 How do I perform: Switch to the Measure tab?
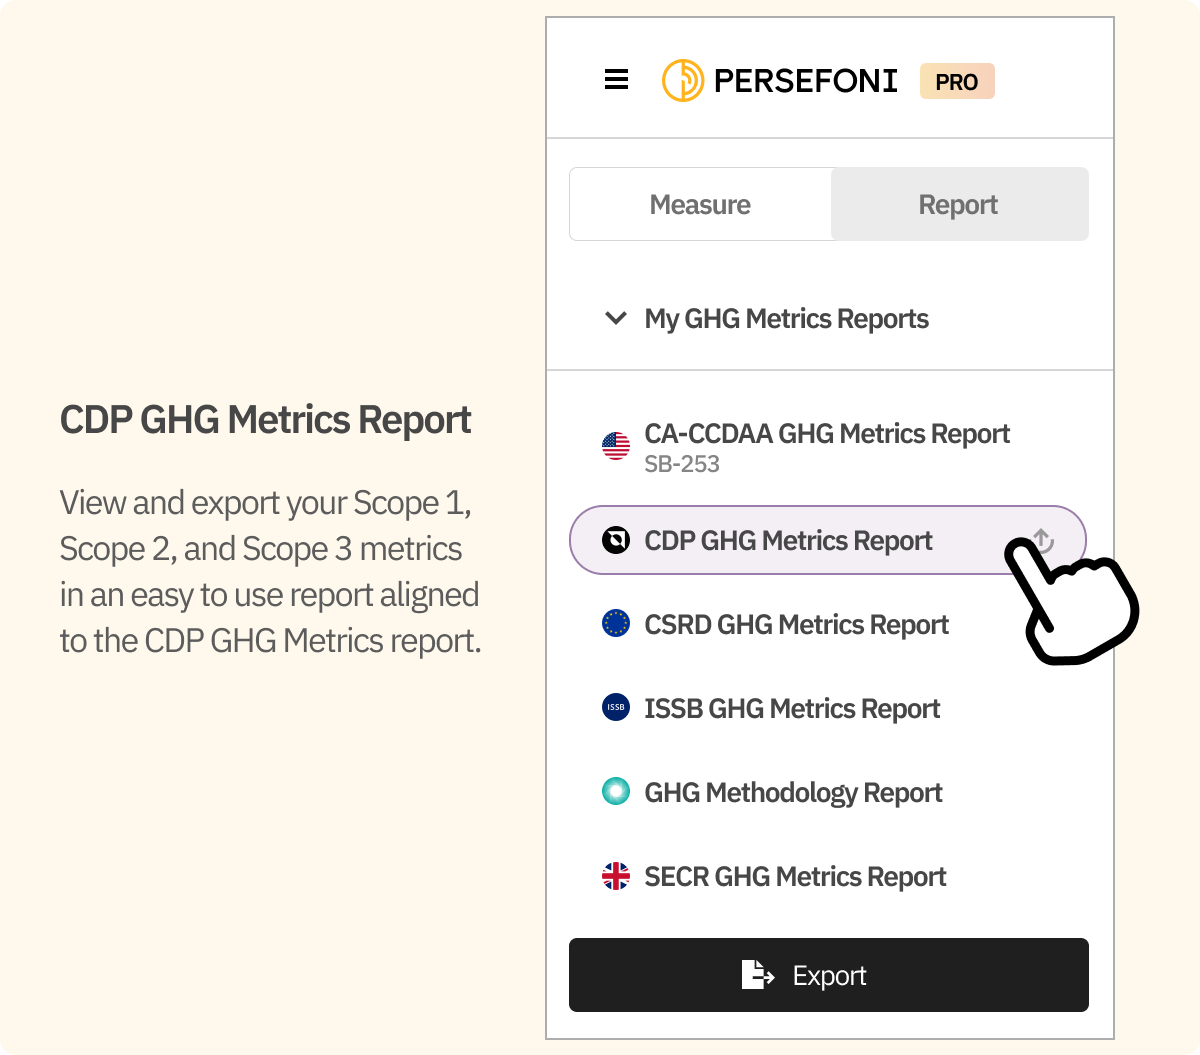[x=700, y=204]
